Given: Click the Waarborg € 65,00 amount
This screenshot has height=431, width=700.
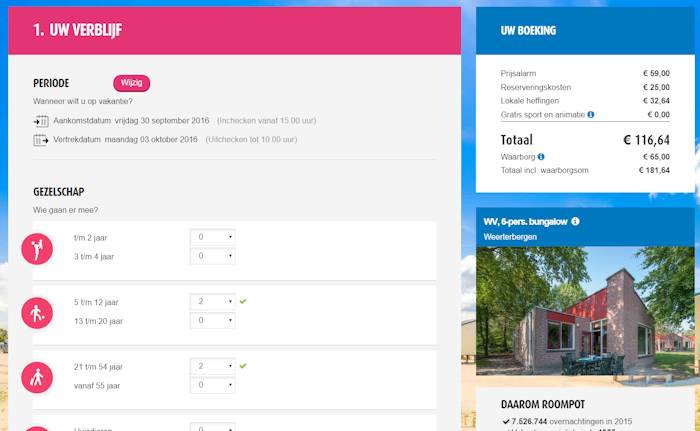Looking at the screenshot, I should pyautogui.click(x=656, y=157).
